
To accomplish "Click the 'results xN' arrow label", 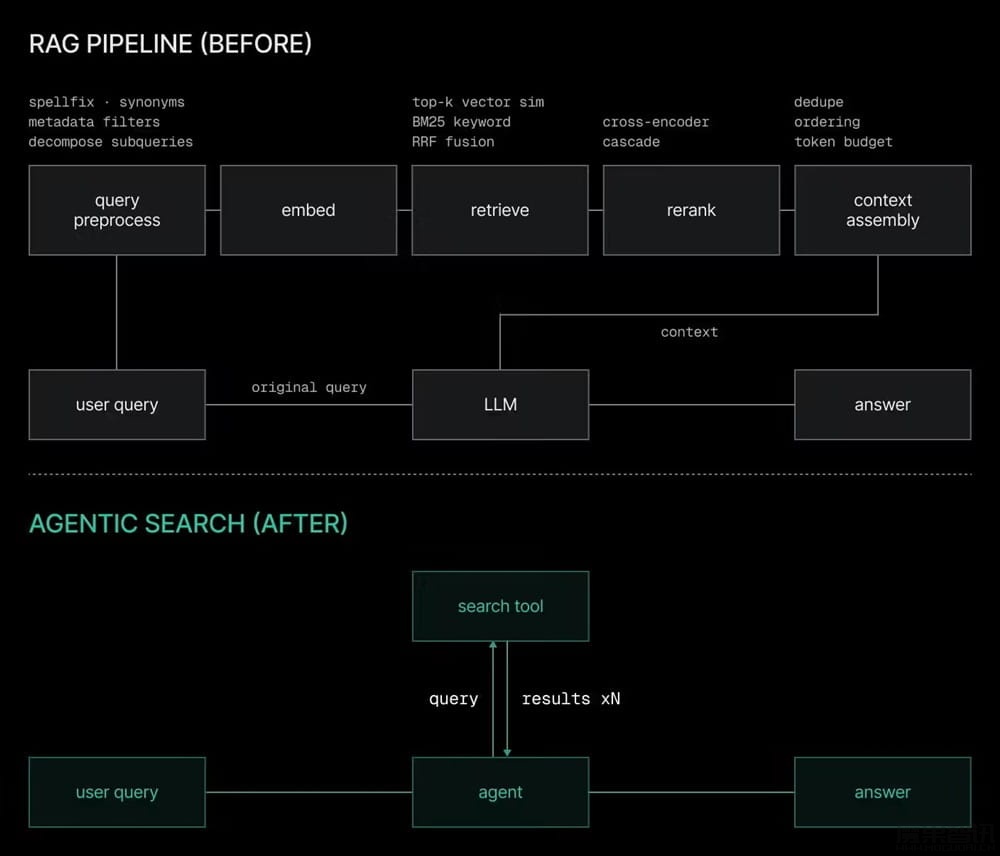I will (571, 699).
